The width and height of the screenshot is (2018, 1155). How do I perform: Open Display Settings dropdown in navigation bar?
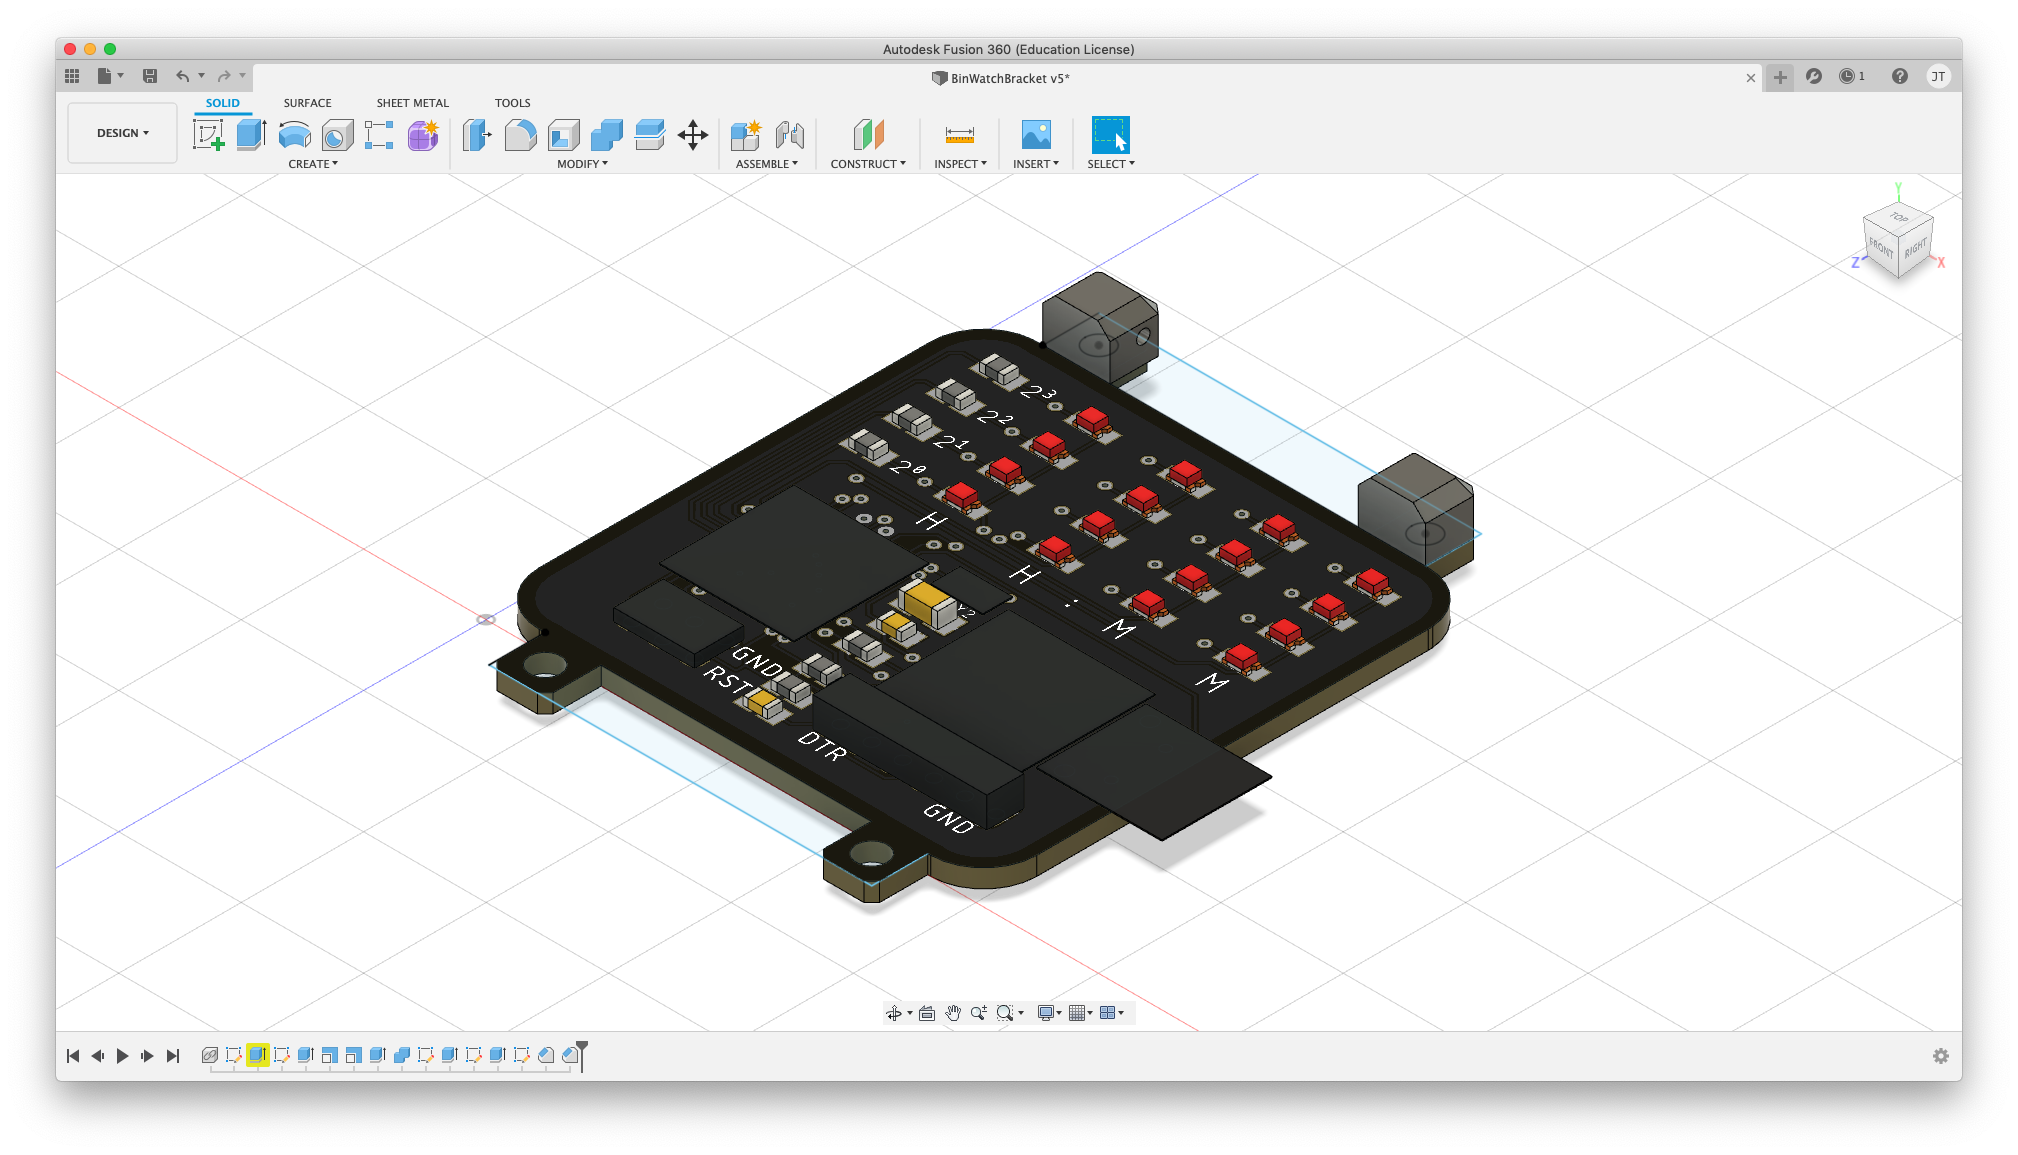(x=1049, y=1013)
